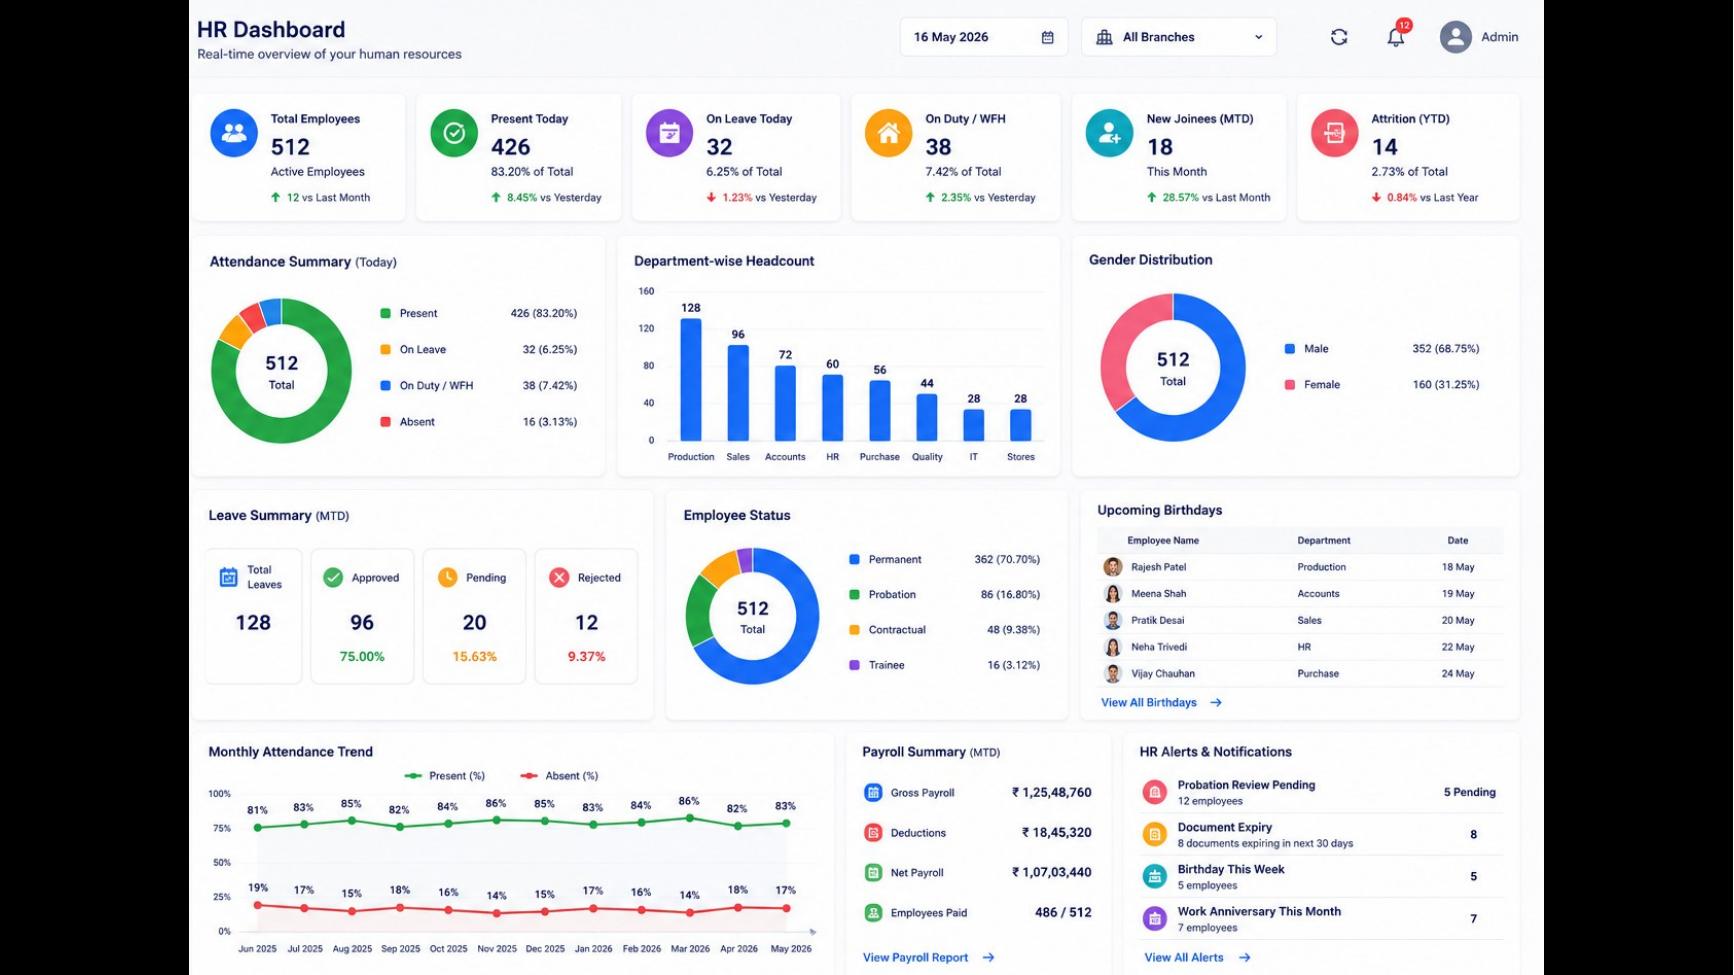Click the Present Today checkmark icon
Screen dimensions: 1734x975
[454, 133]
